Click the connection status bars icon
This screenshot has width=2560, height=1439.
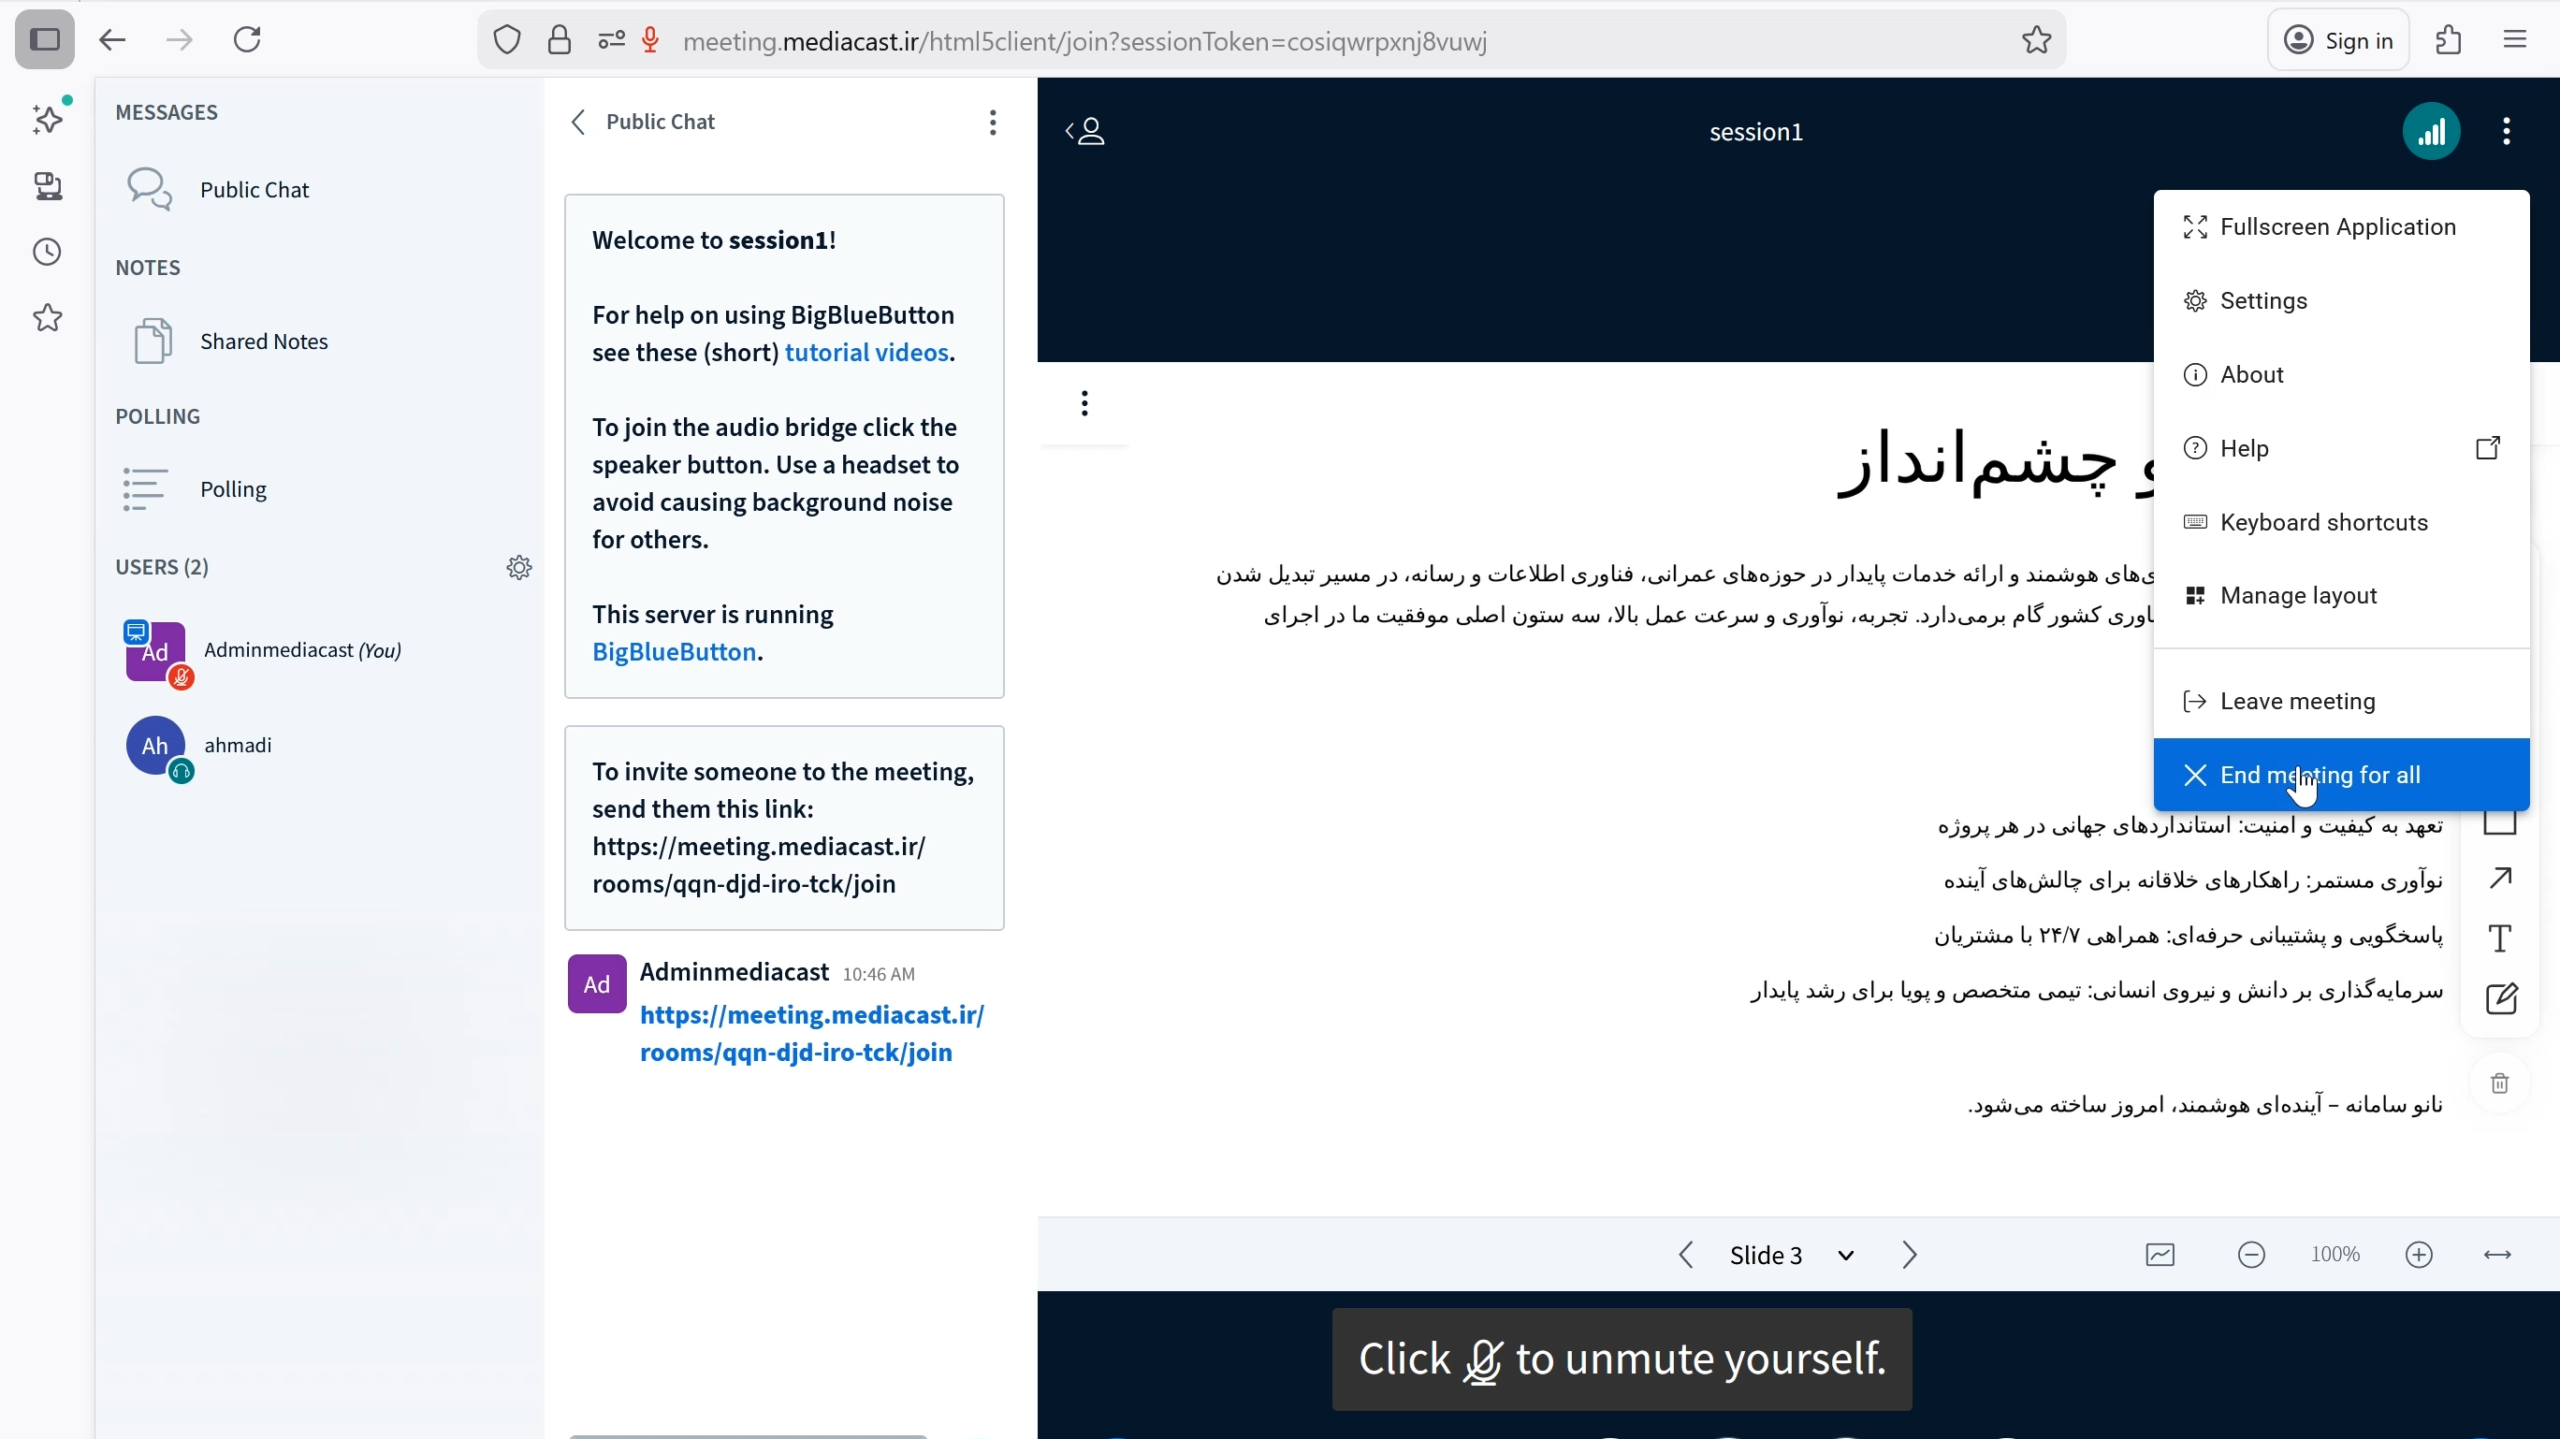click(x=2431, y=131)
